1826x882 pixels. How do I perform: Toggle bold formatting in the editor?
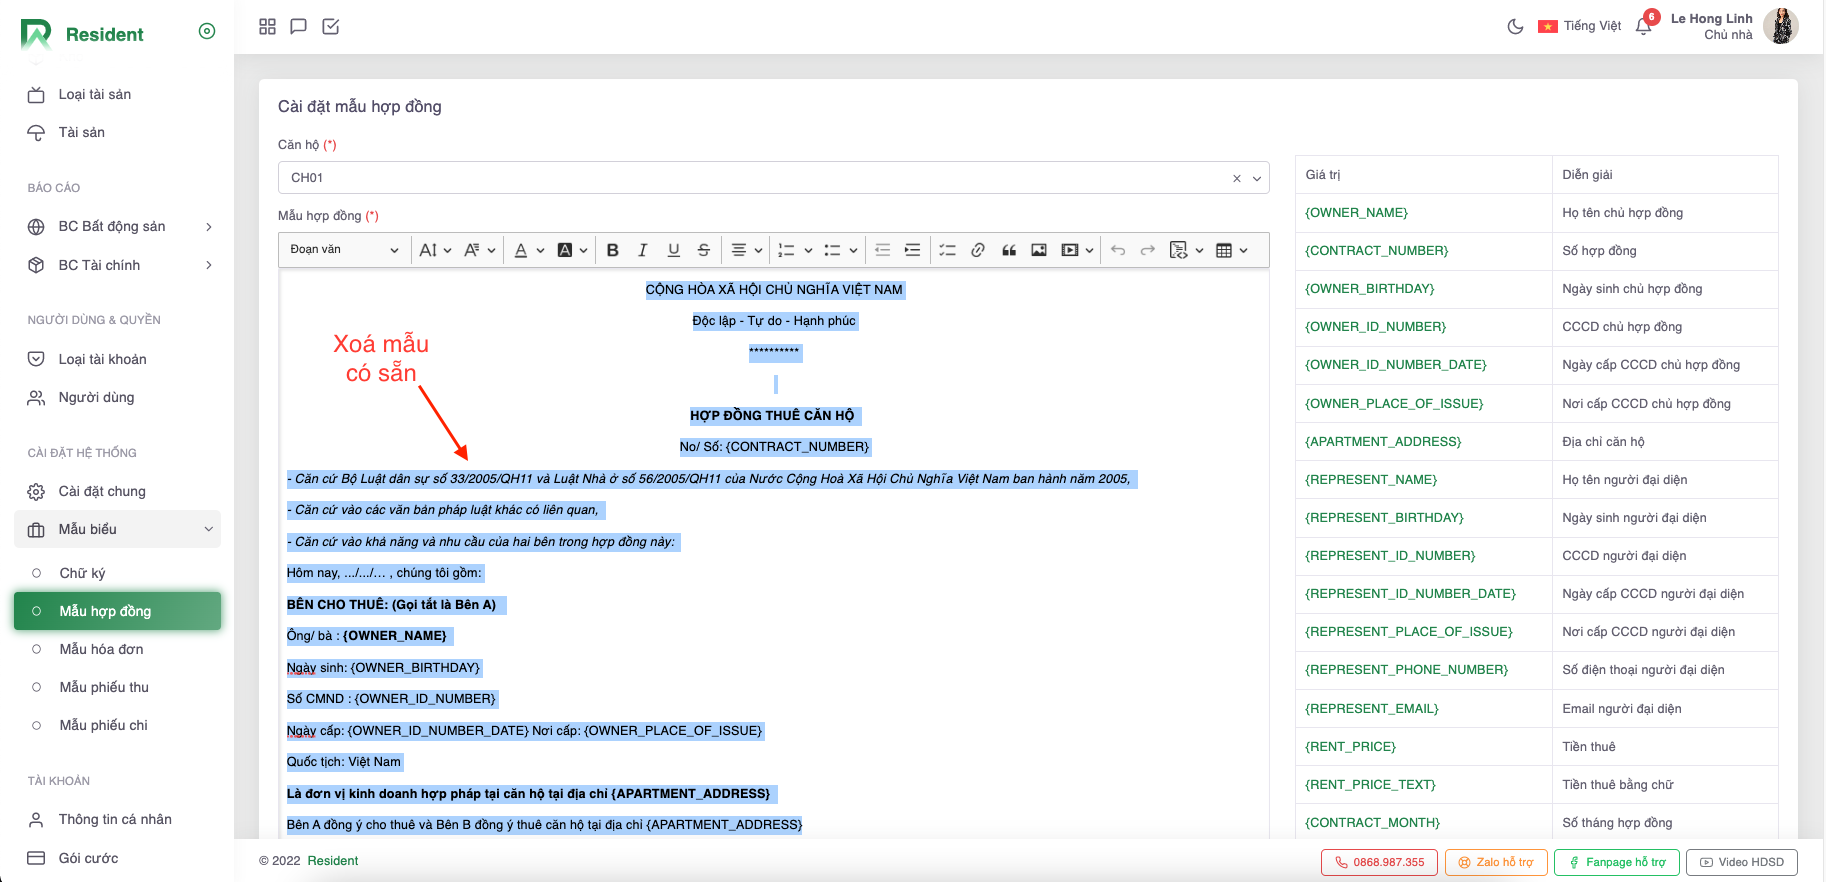(613, 250)
